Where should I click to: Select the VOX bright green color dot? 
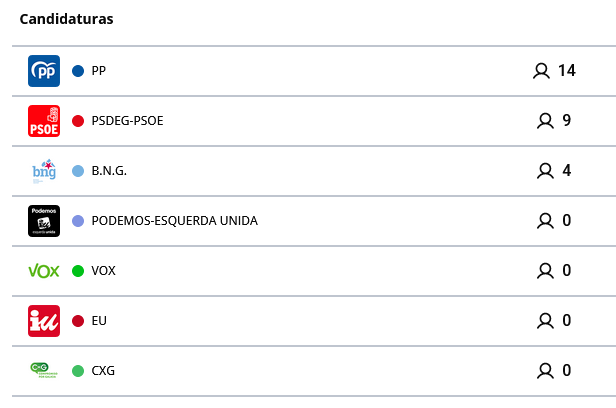pyautogui.click(x=78, y=271)
